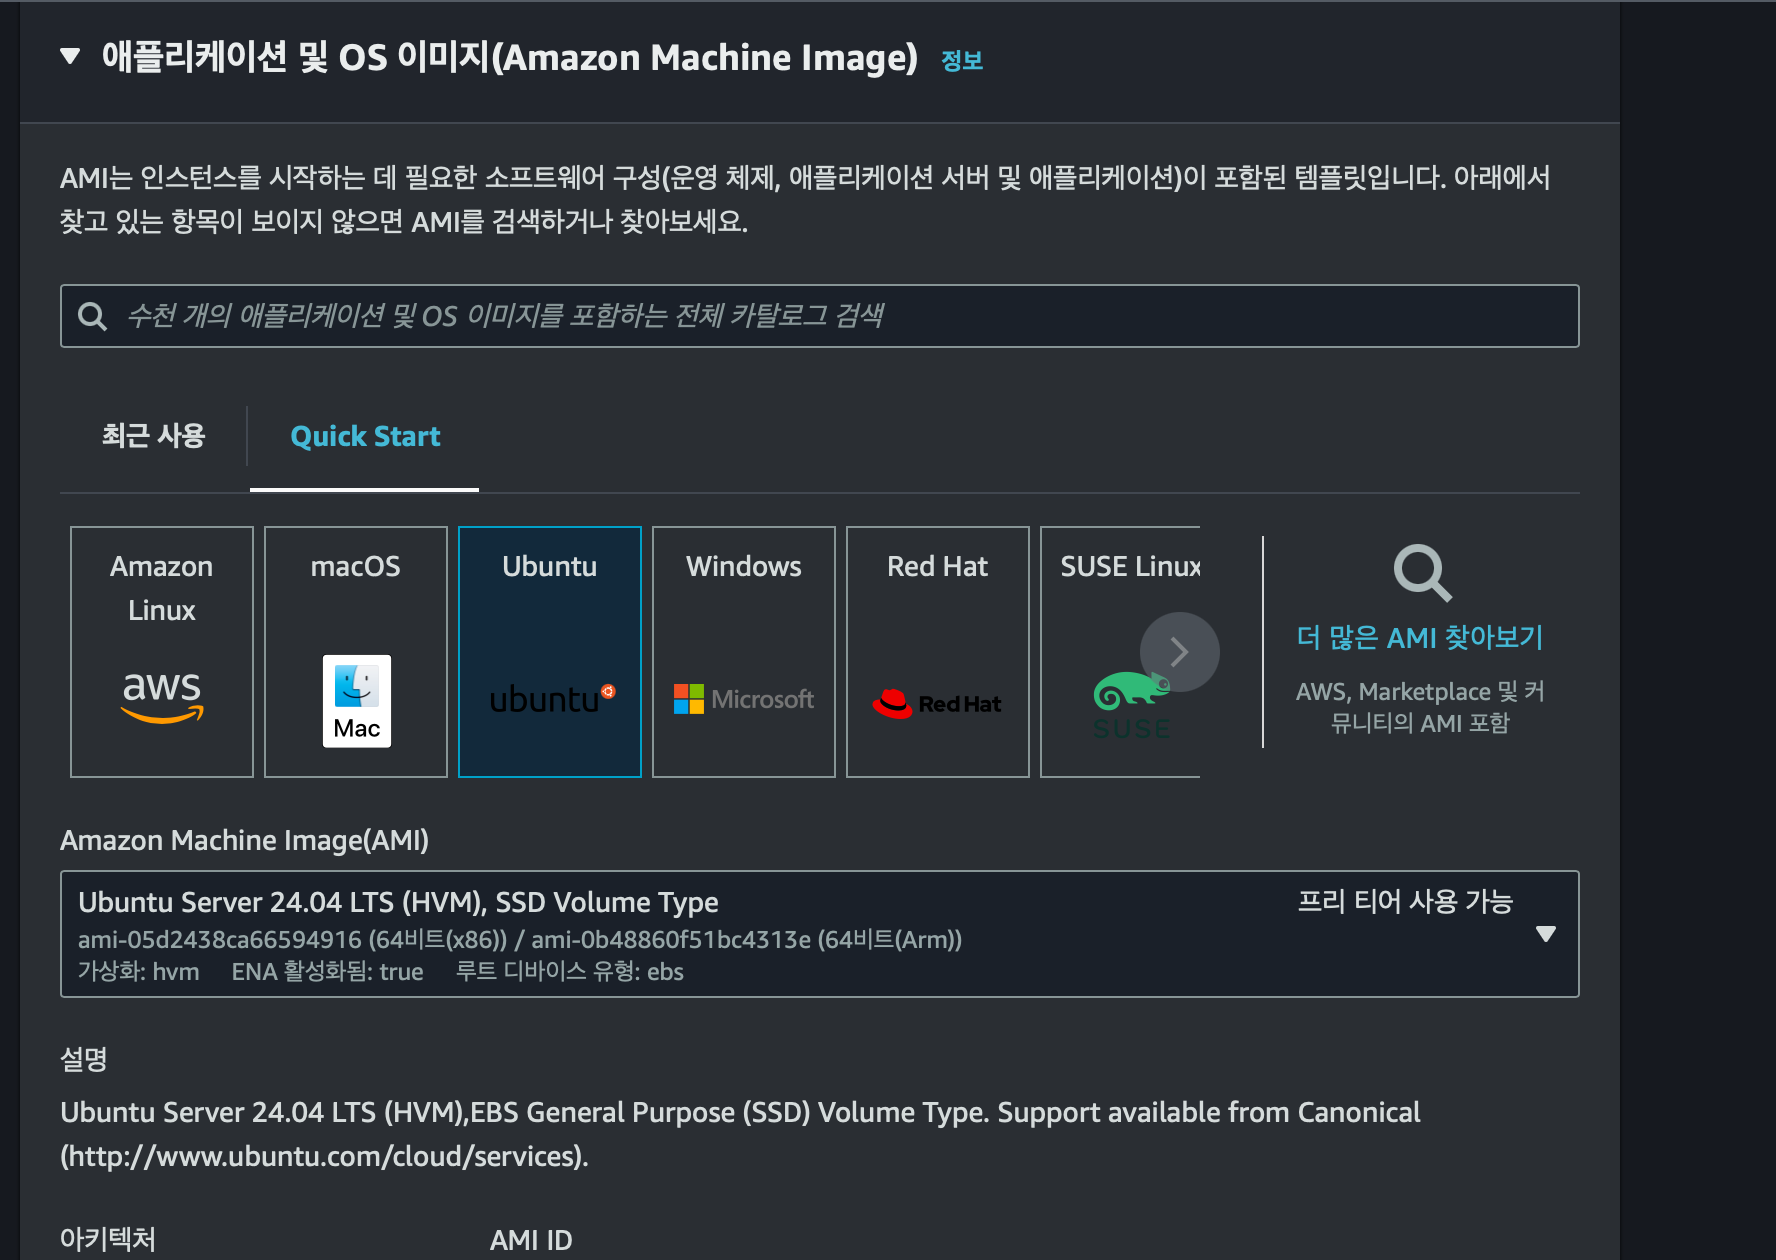
Task: Click the 가상화: hvm text
Action: coord(139,972)
